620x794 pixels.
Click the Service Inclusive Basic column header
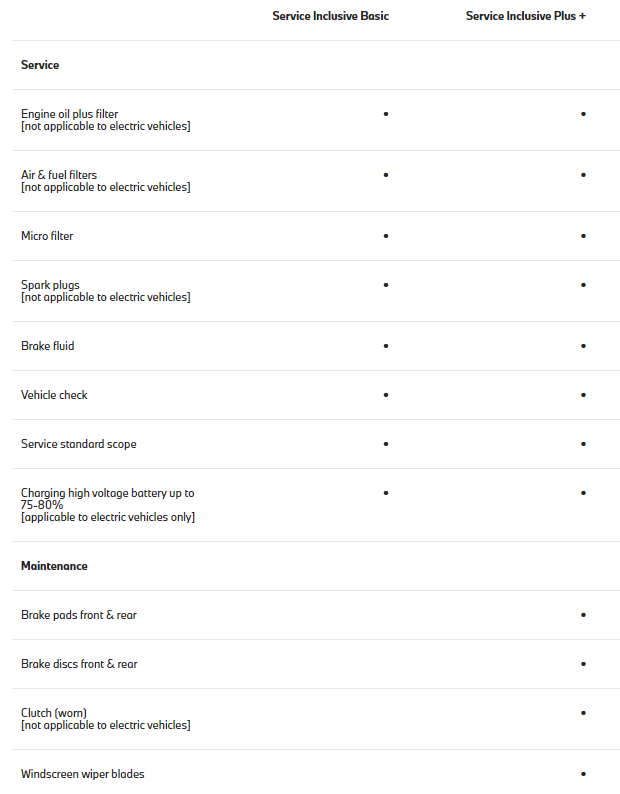[330, 16]
